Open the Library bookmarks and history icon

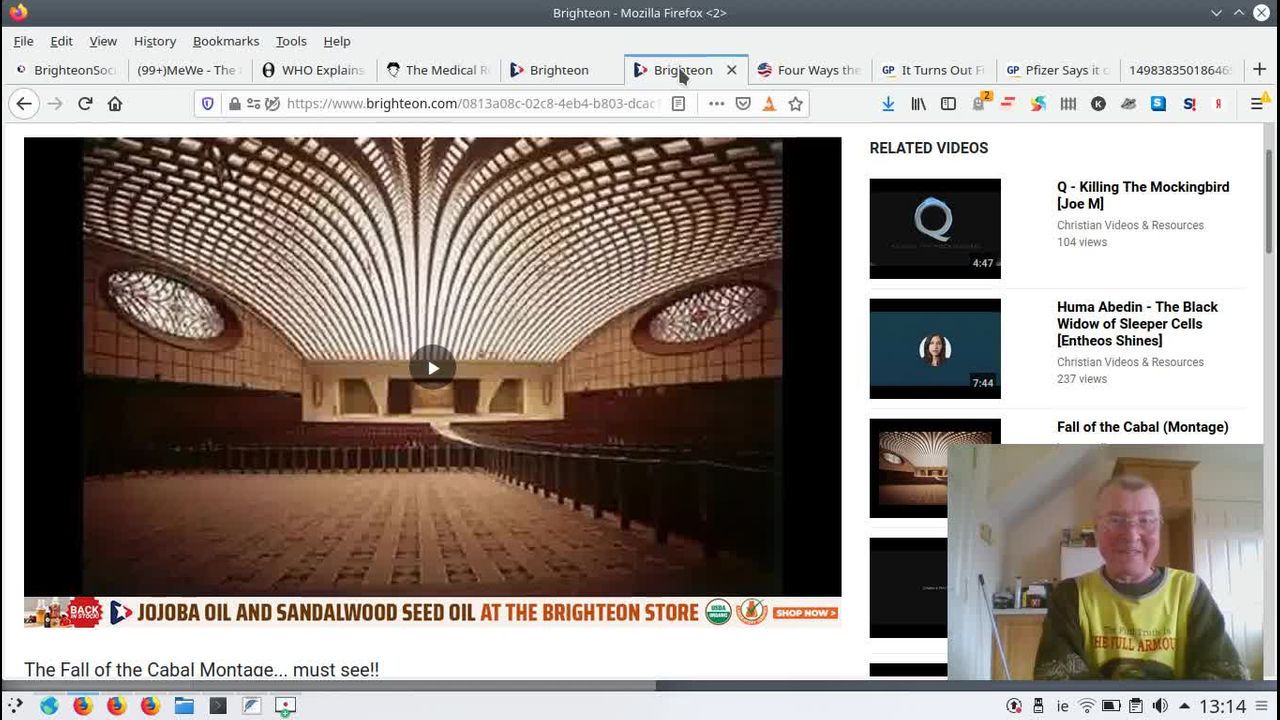click(918, 104)
